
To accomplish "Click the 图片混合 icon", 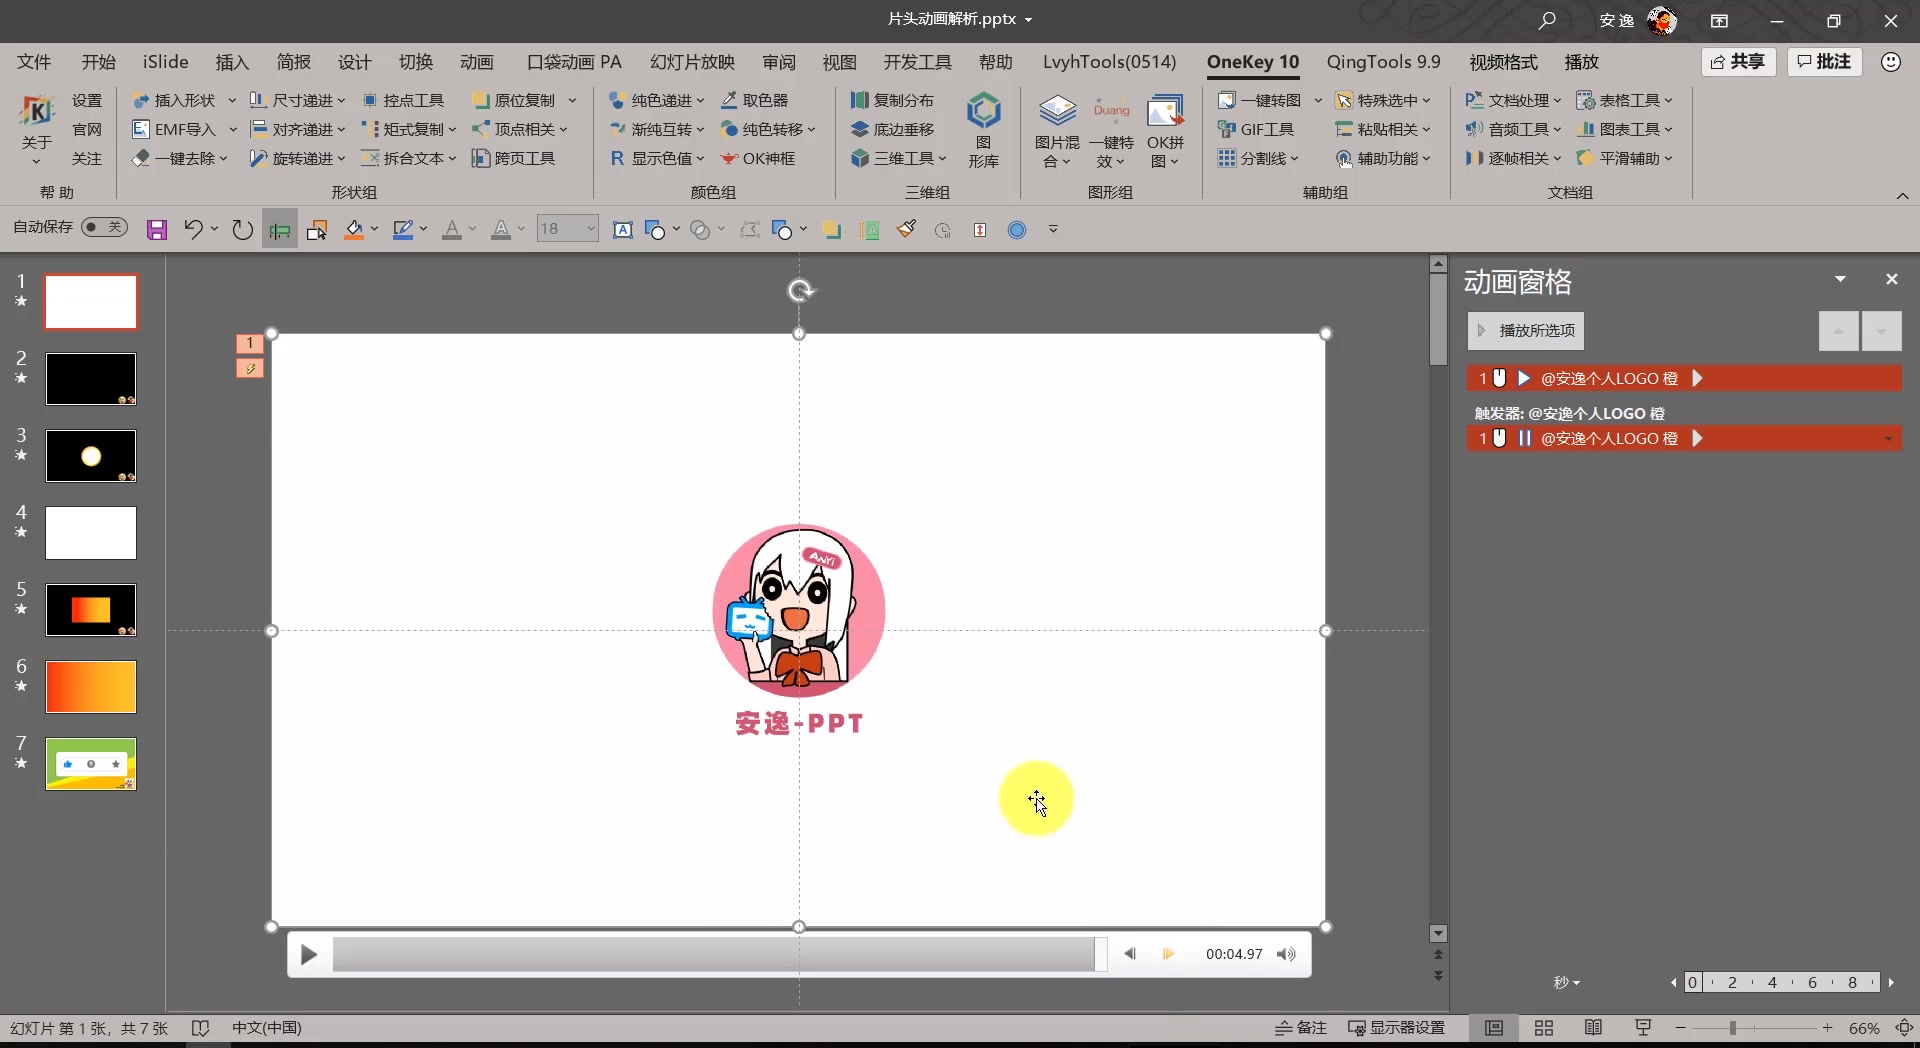I will coord(1057,130).
